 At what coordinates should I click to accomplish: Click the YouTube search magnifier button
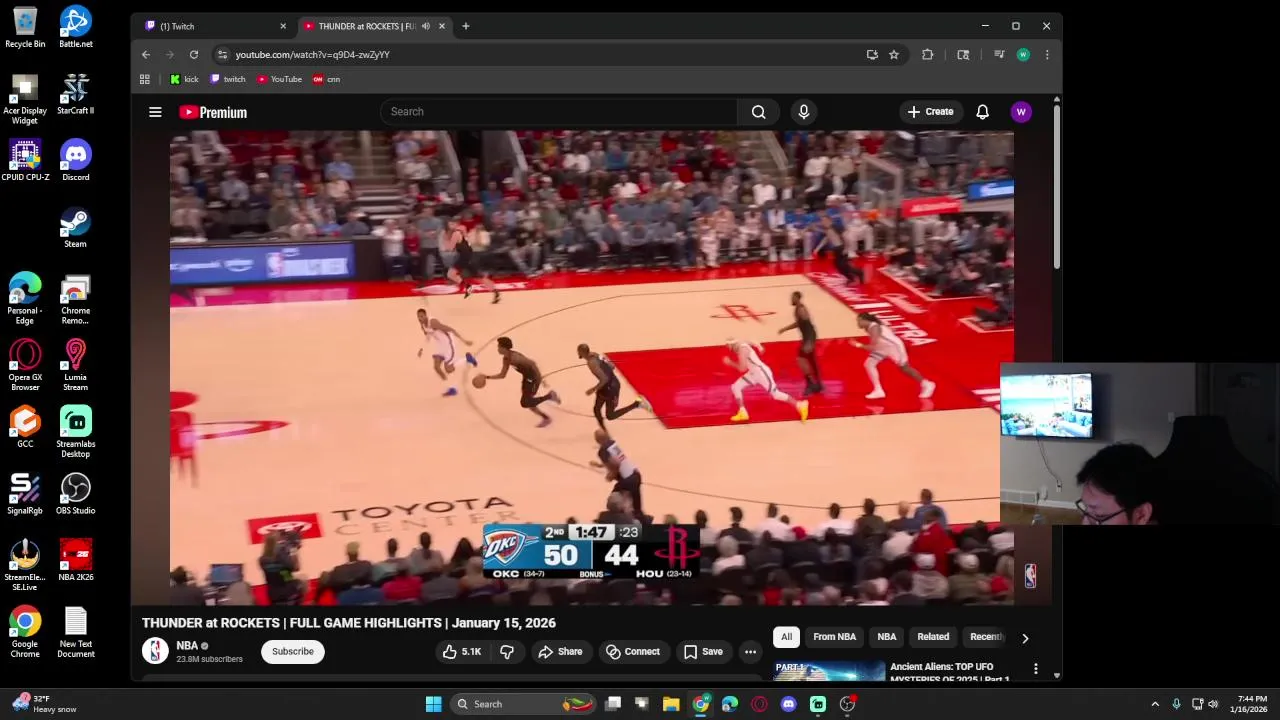759,112
